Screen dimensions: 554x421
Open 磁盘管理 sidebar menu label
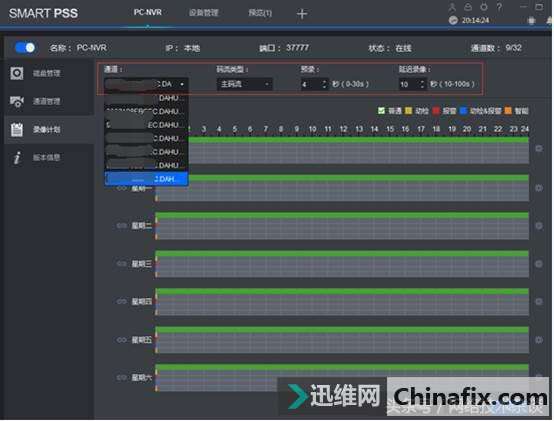tap(47, 73)
